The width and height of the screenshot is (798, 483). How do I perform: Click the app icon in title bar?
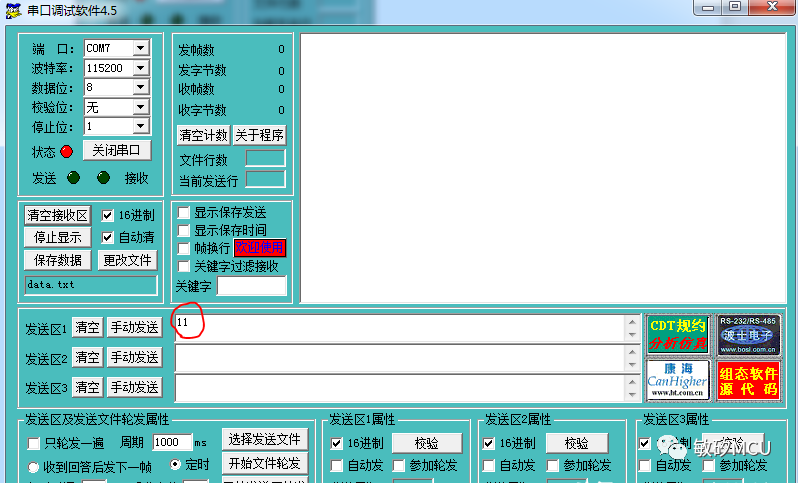12,9
